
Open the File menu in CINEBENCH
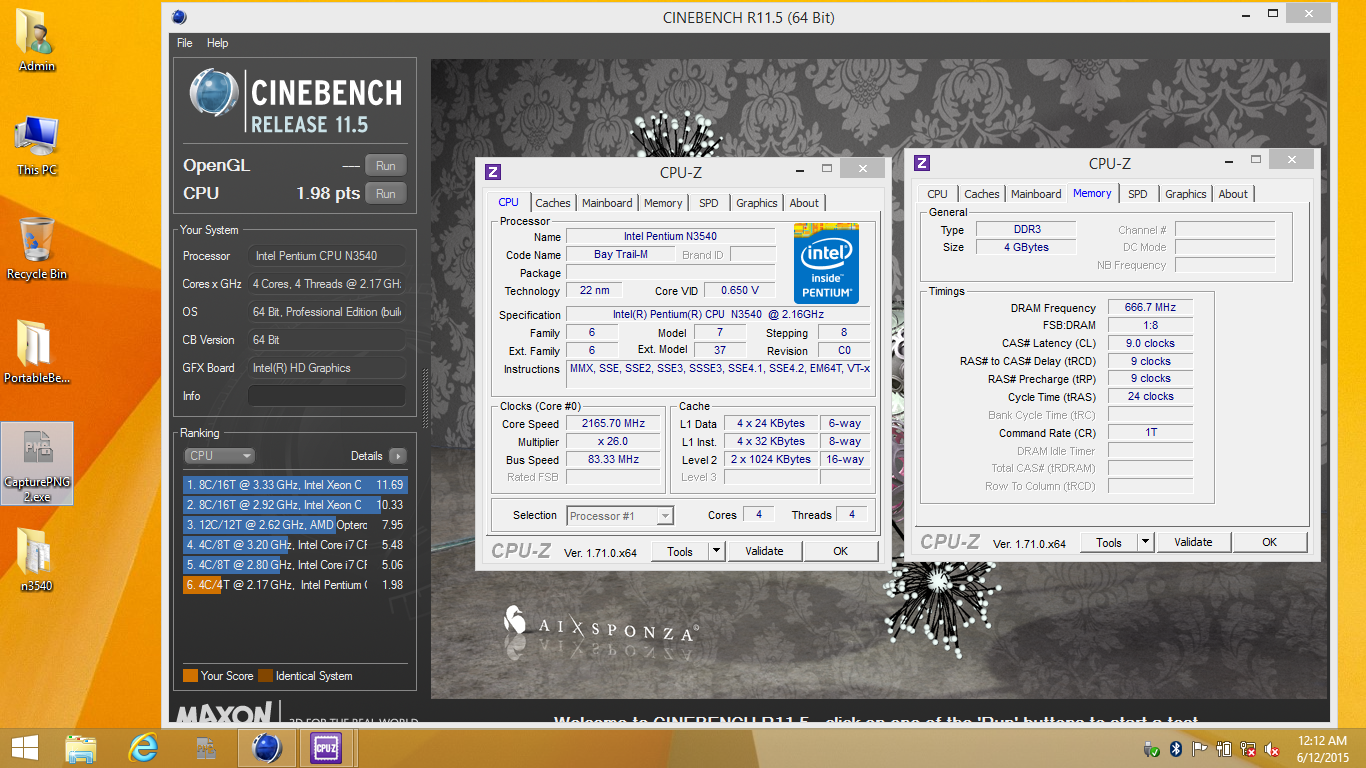click(x=185, y=43)
